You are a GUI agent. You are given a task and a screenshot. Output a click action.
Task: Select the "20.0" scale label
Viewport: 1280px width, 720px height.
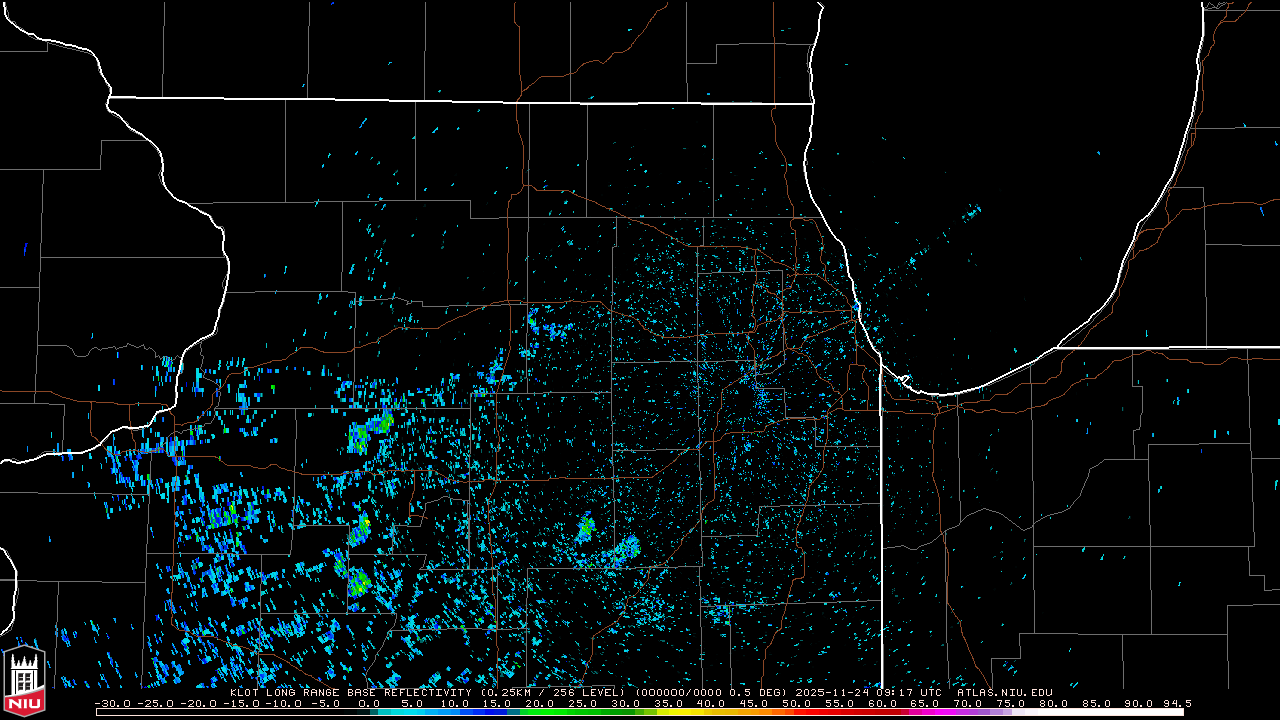coord(538,704)
